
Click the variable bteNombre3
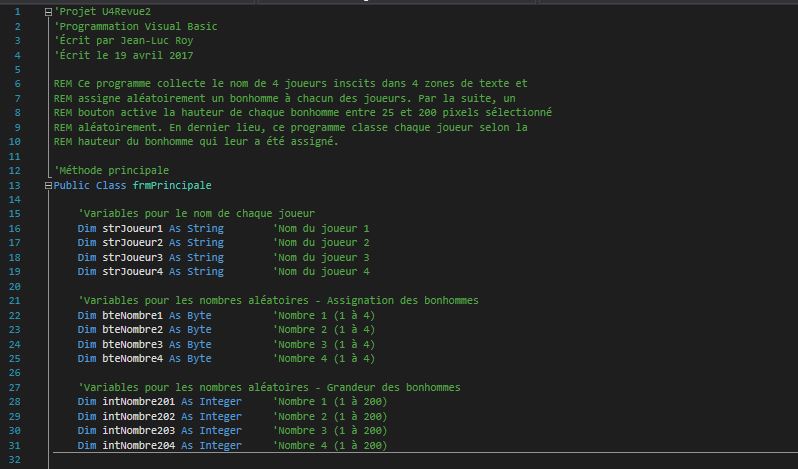pos(132,344)
